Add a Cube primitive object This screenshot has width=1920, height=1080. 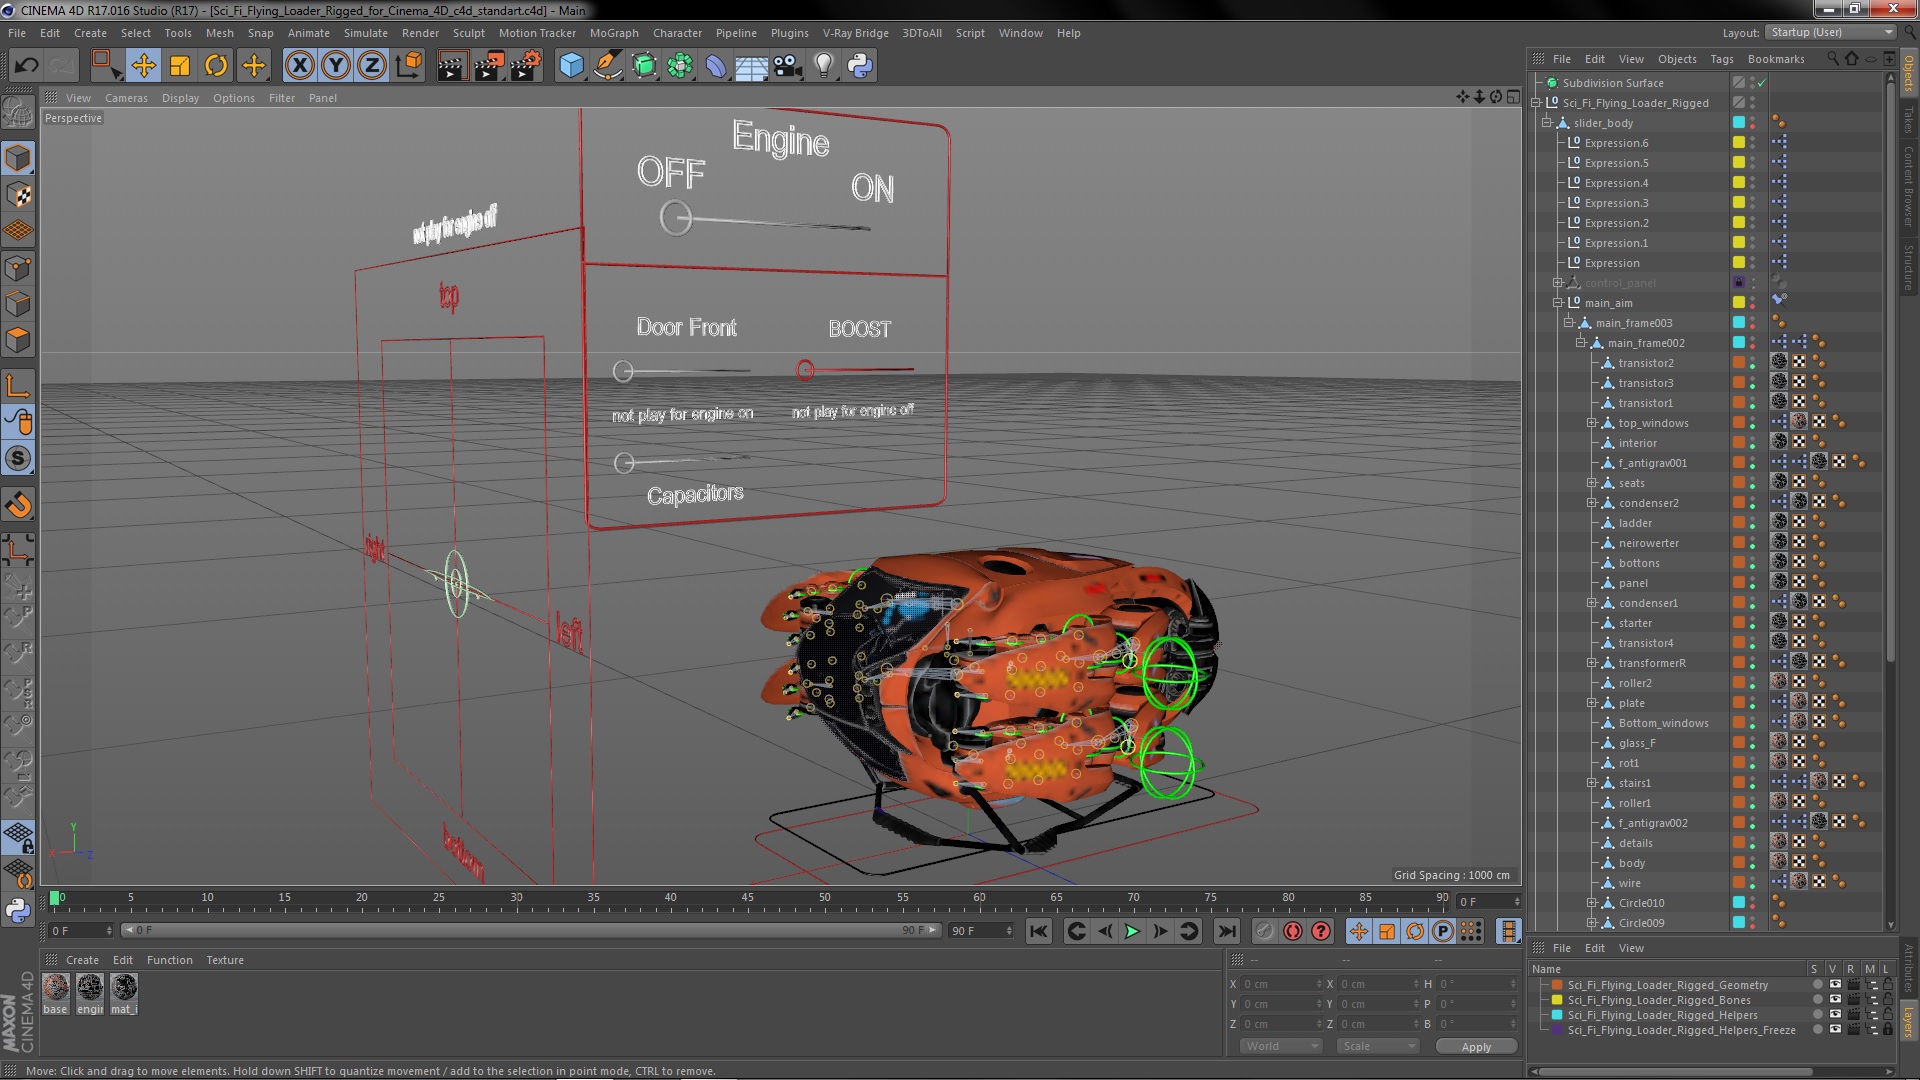571,66
